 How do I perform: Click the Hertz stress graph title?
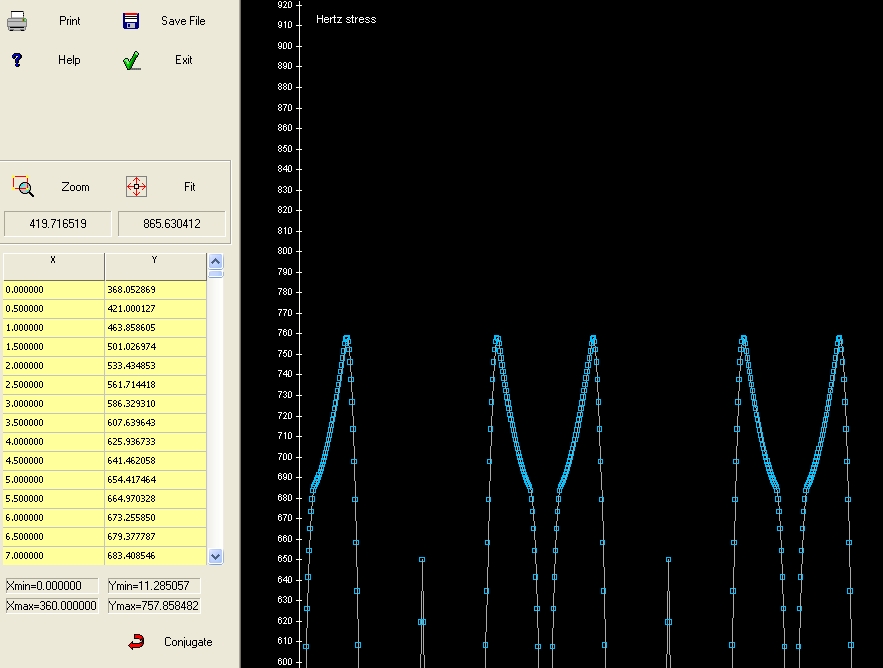tap(346, 19)
